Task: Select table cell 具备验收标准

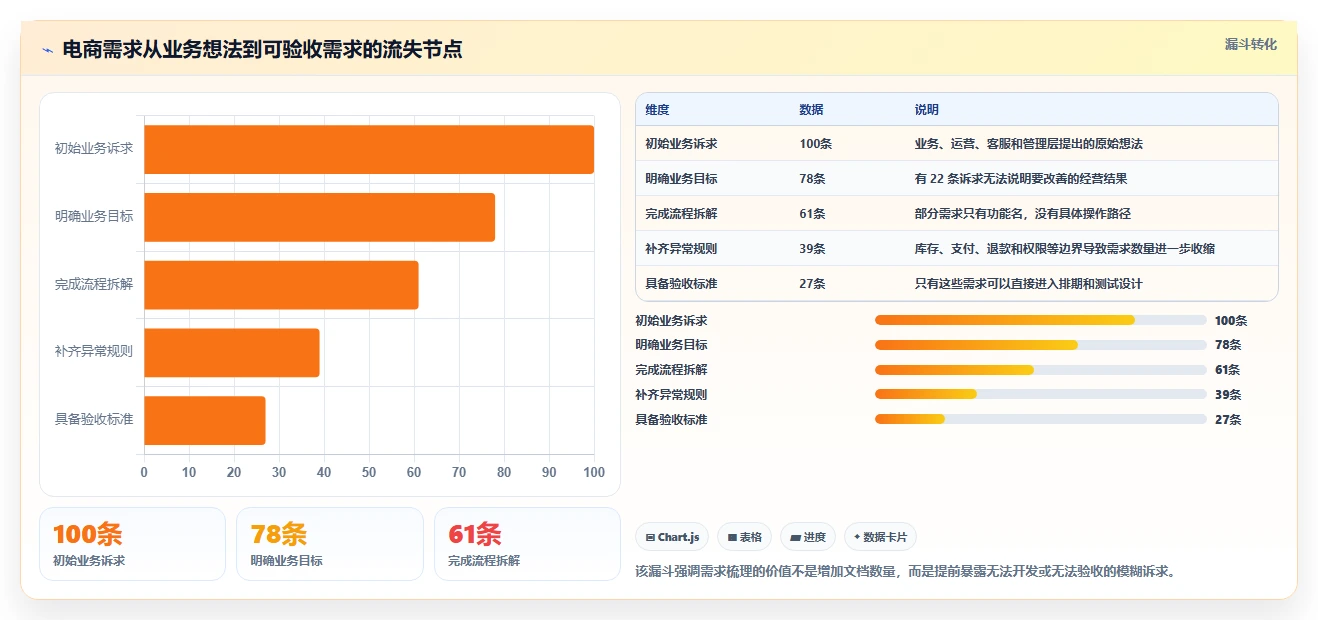Action: coord(681,284)
